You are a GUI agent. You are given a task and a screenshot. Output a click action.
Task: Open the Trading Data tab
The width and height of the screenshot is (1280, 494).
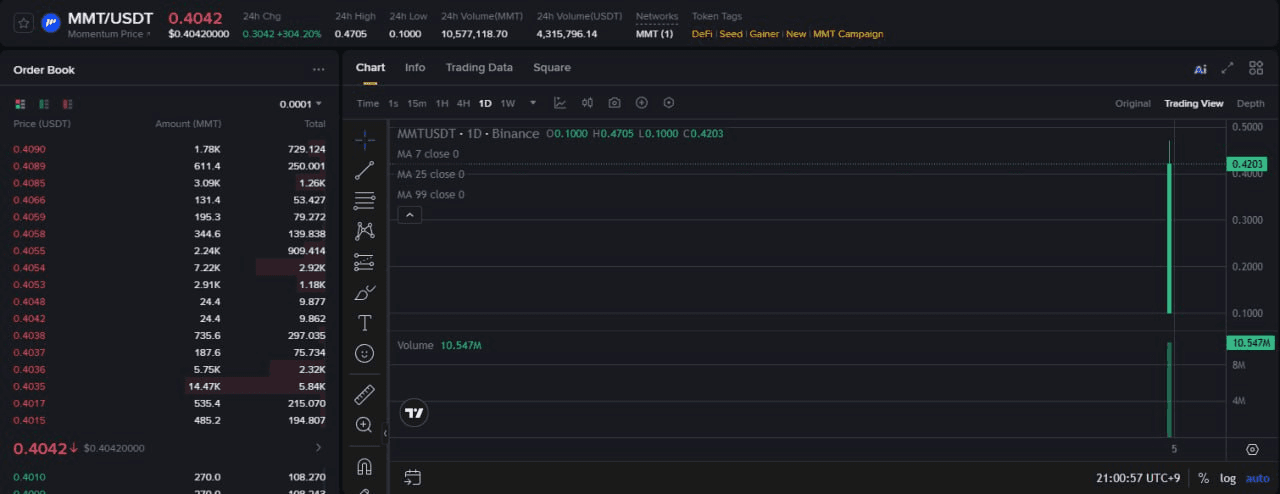(x=479, y=68)
